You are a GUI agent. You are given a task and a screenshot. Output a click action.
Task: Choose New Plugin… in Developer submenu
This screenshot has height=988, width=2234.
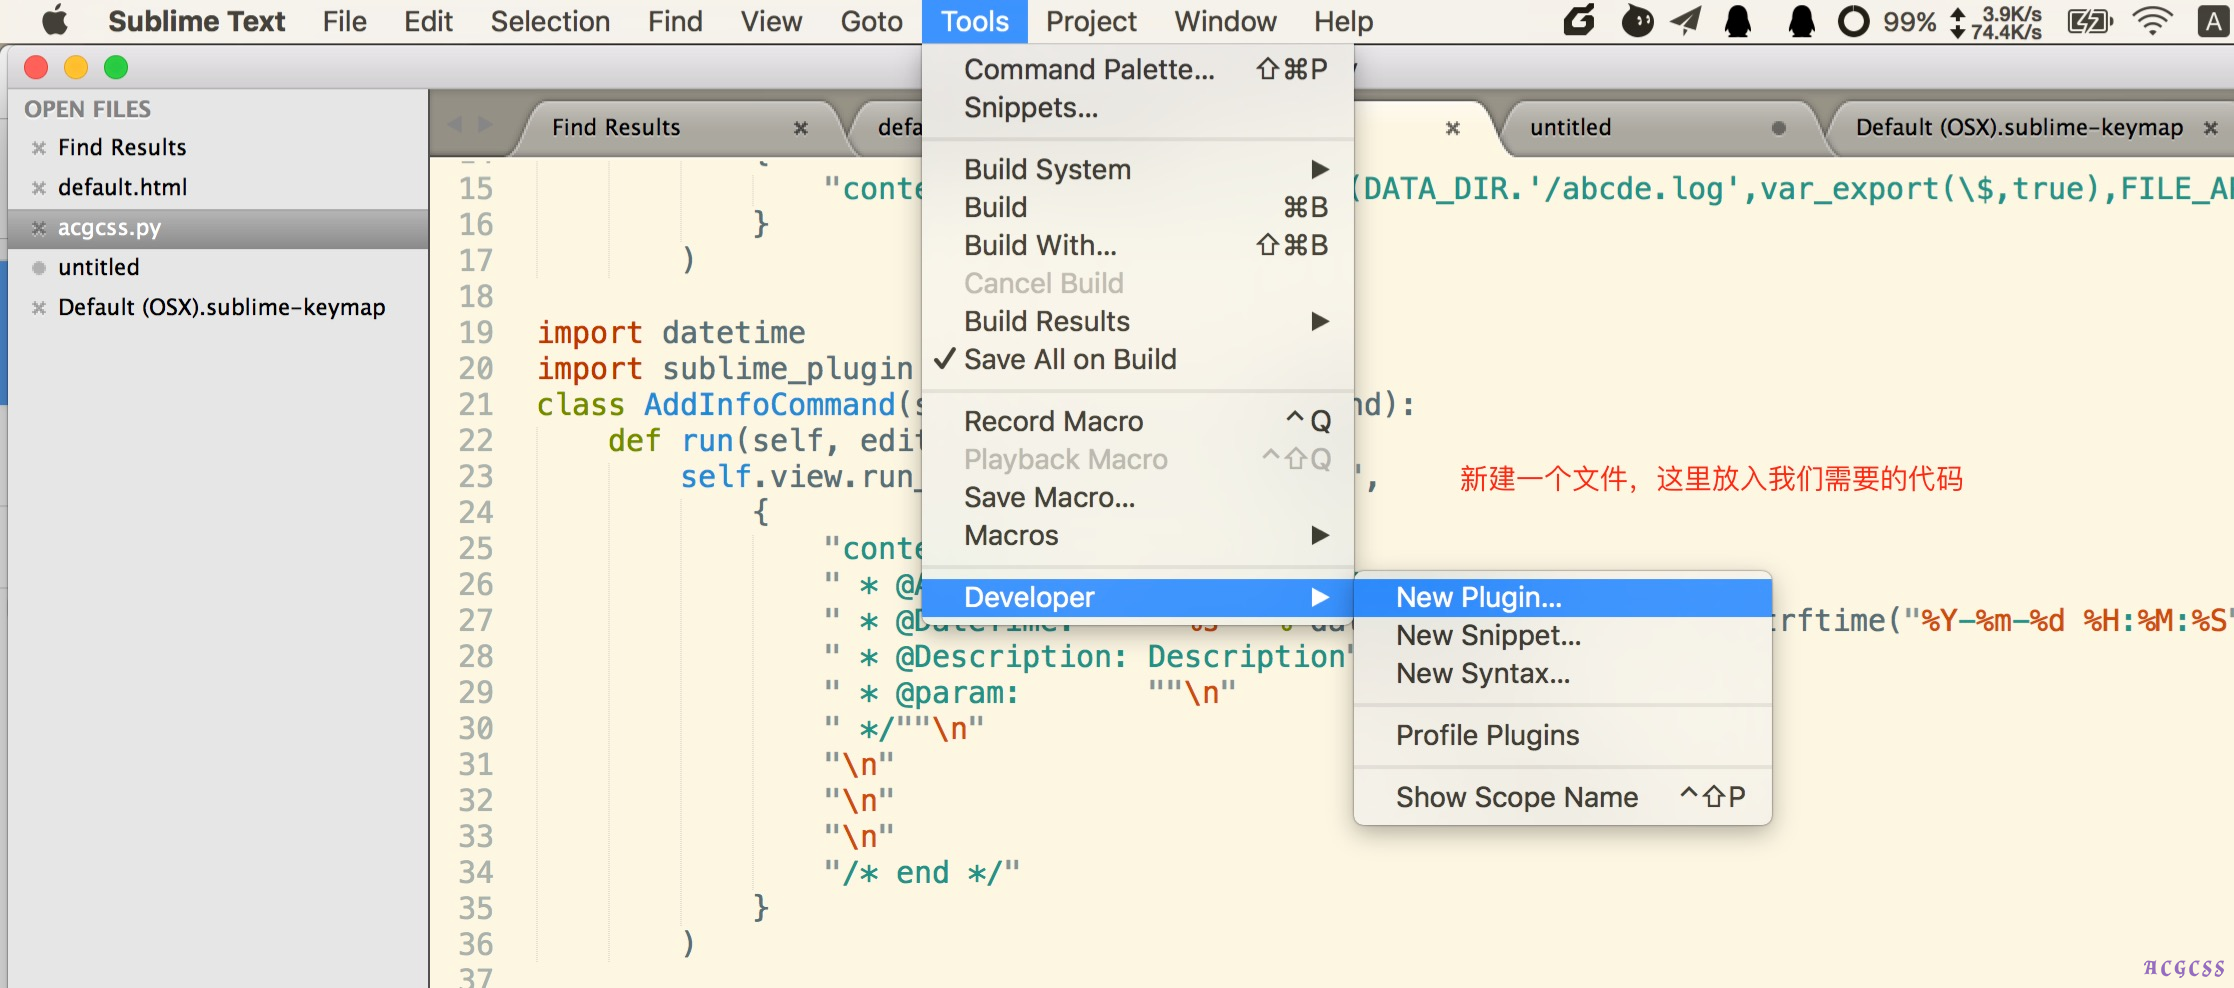(x=1562, y=597)
